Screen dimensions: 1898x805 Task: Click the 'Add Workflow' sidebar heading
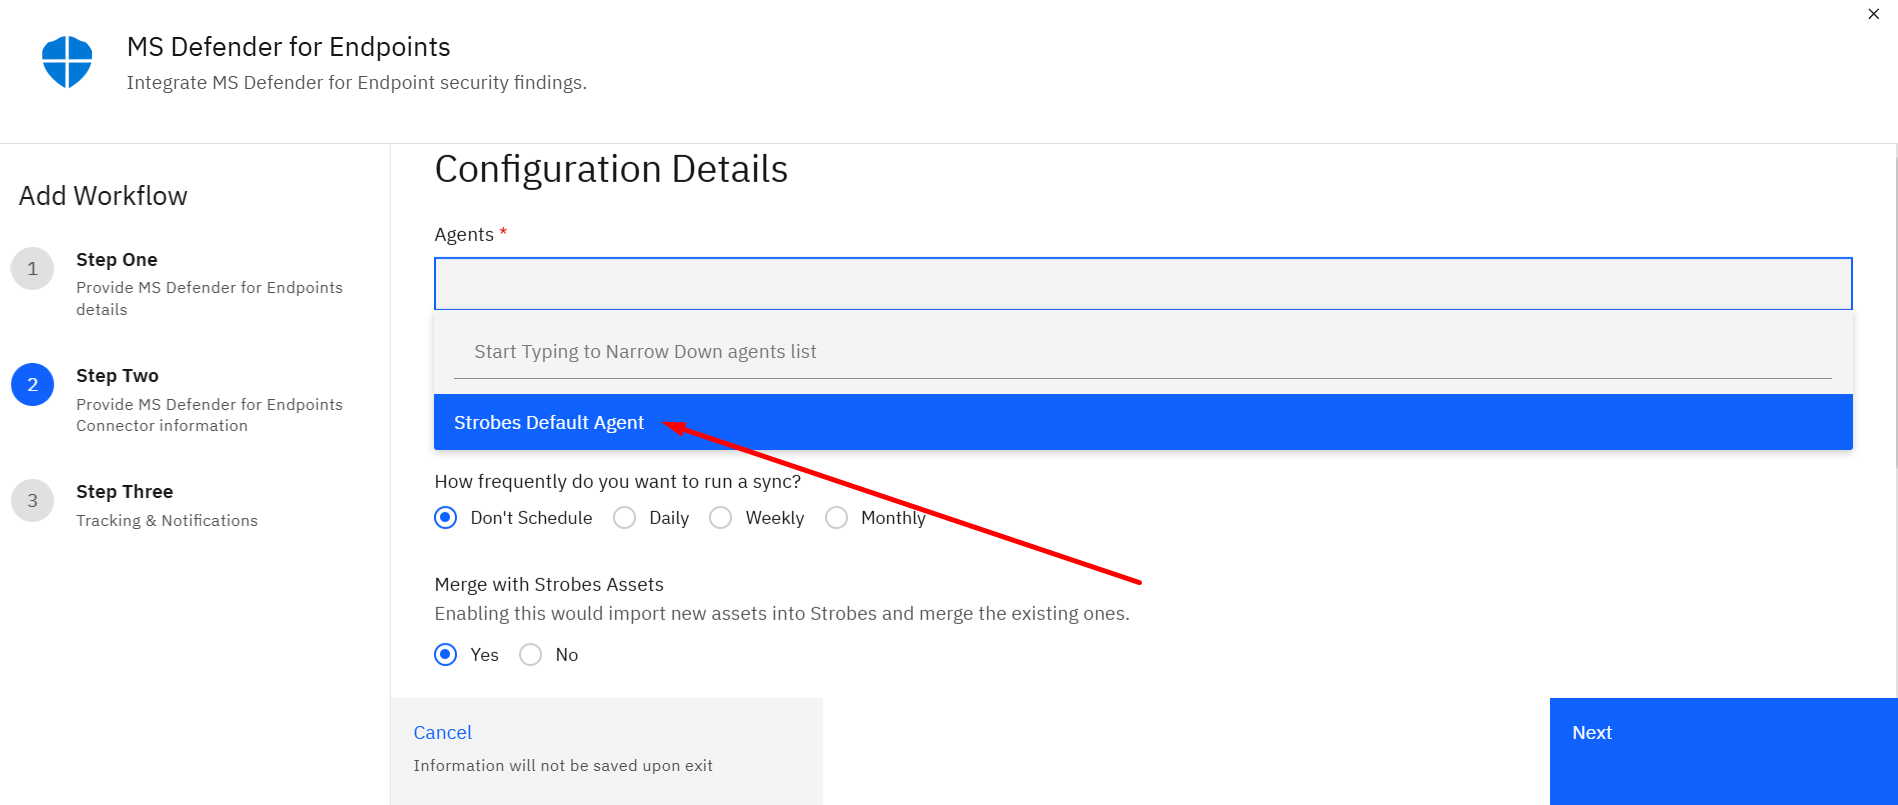tap(103, 196)
